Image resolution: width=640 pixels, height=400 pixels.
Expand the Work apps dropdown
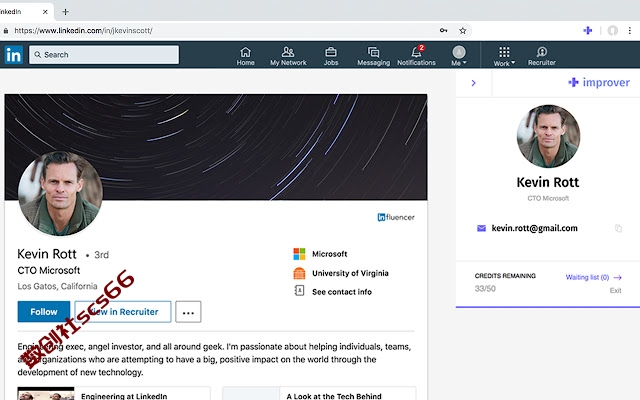[x=504, y=56]
